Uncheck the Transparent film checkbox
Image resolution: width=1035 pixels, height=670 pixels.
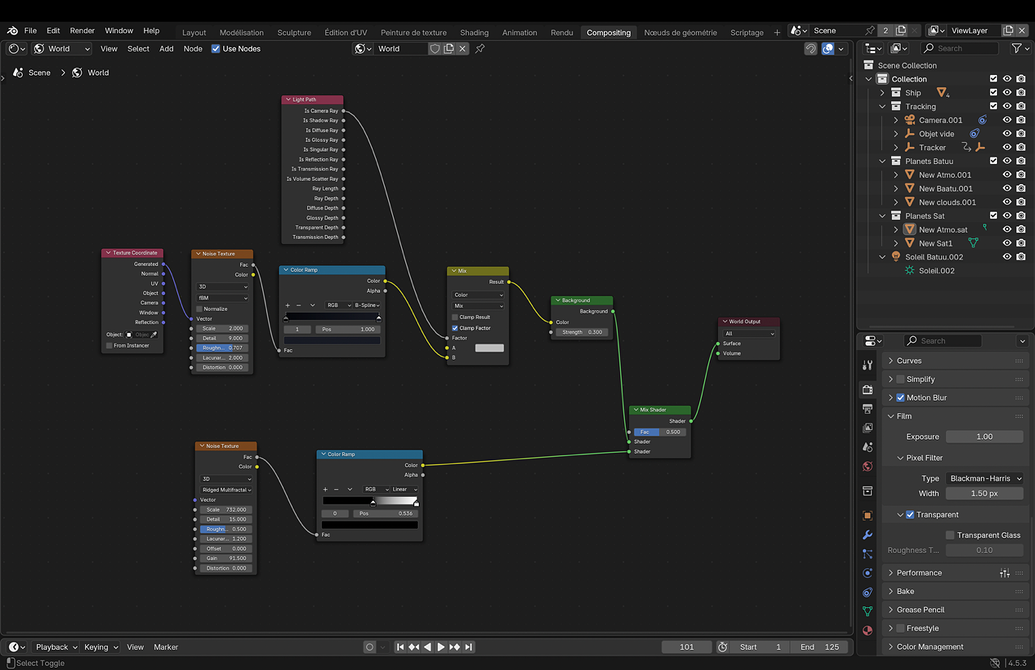(910, 514)
